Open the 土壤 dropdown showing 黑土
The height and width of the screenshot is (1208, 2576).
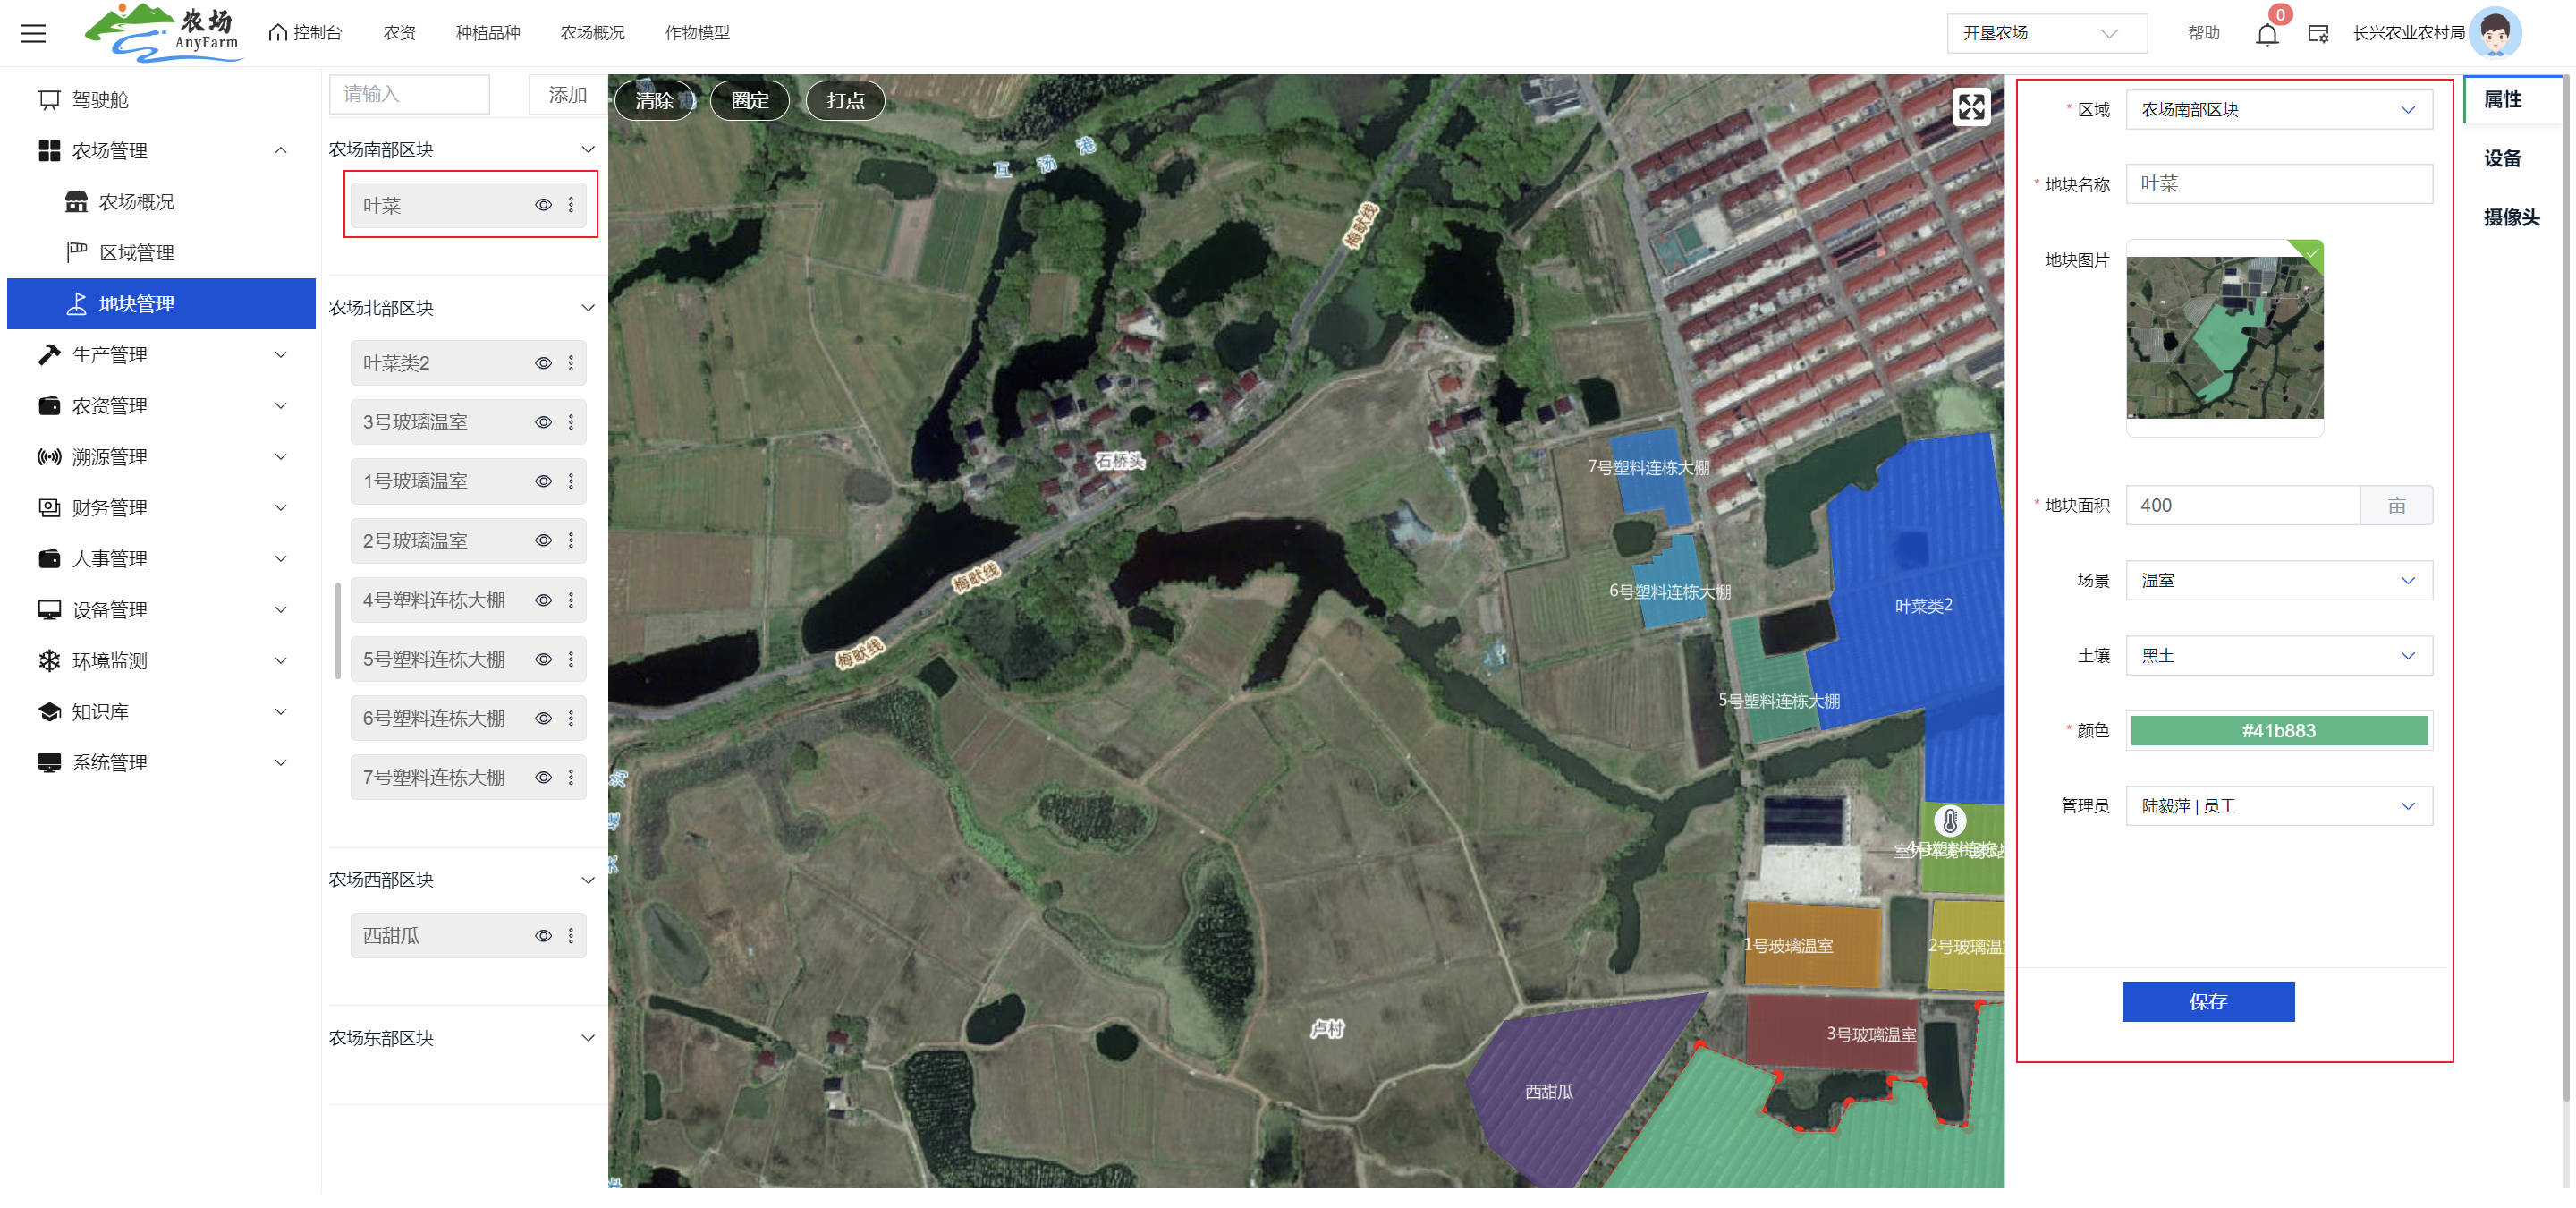coord(2277,656)
